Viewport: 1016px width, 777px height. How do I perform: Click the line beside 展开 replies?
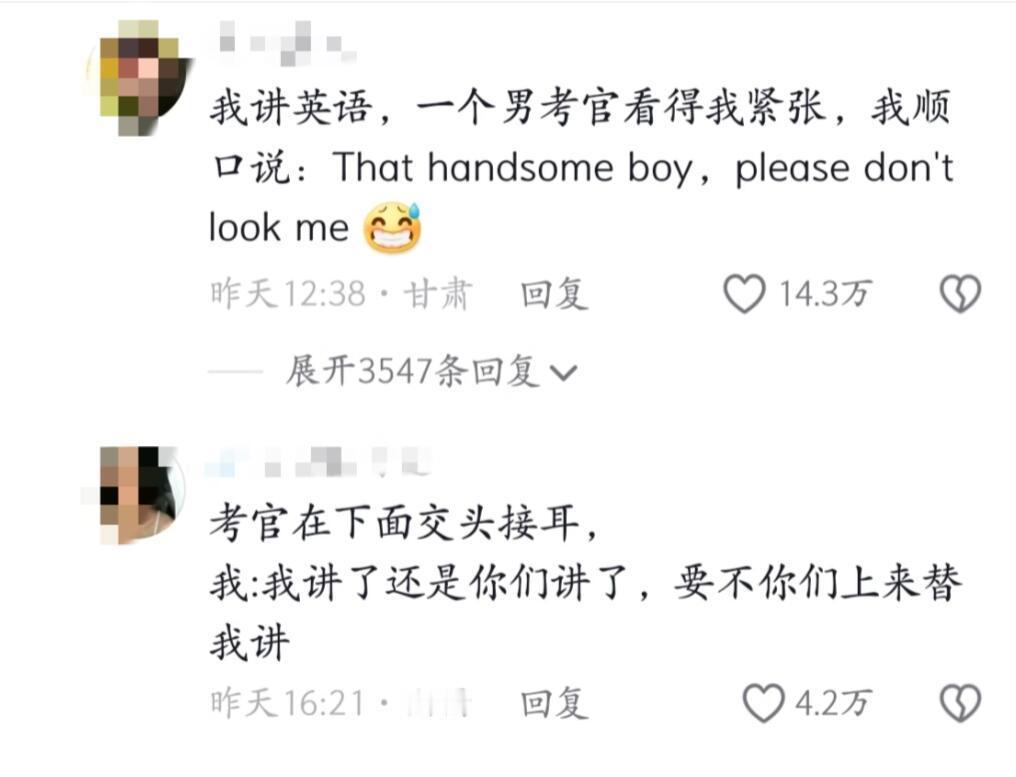[235, 372]
